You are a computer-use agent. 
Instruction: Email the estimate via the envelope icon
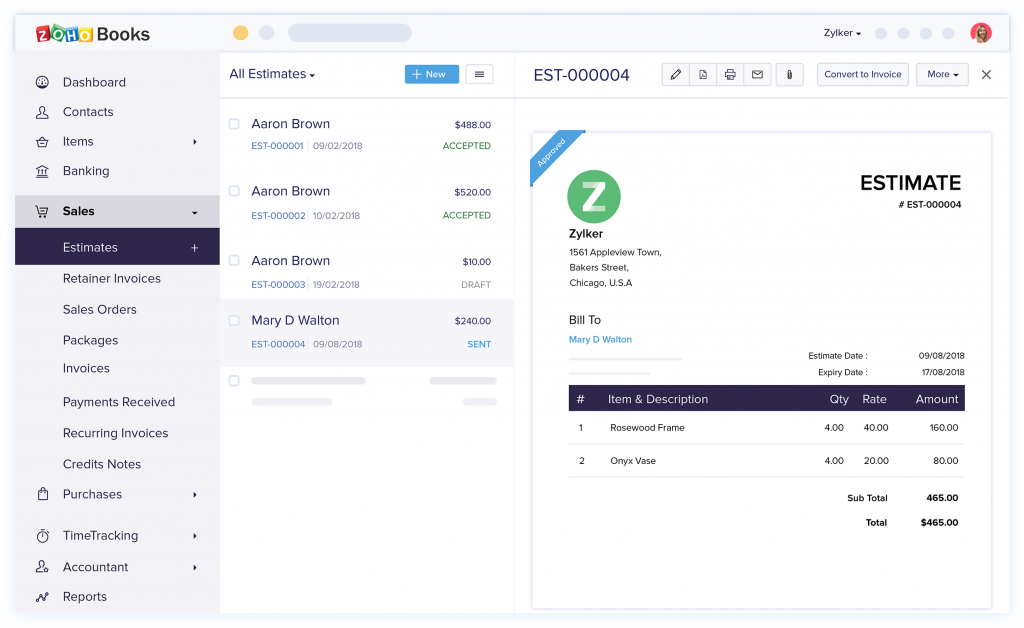758,74
